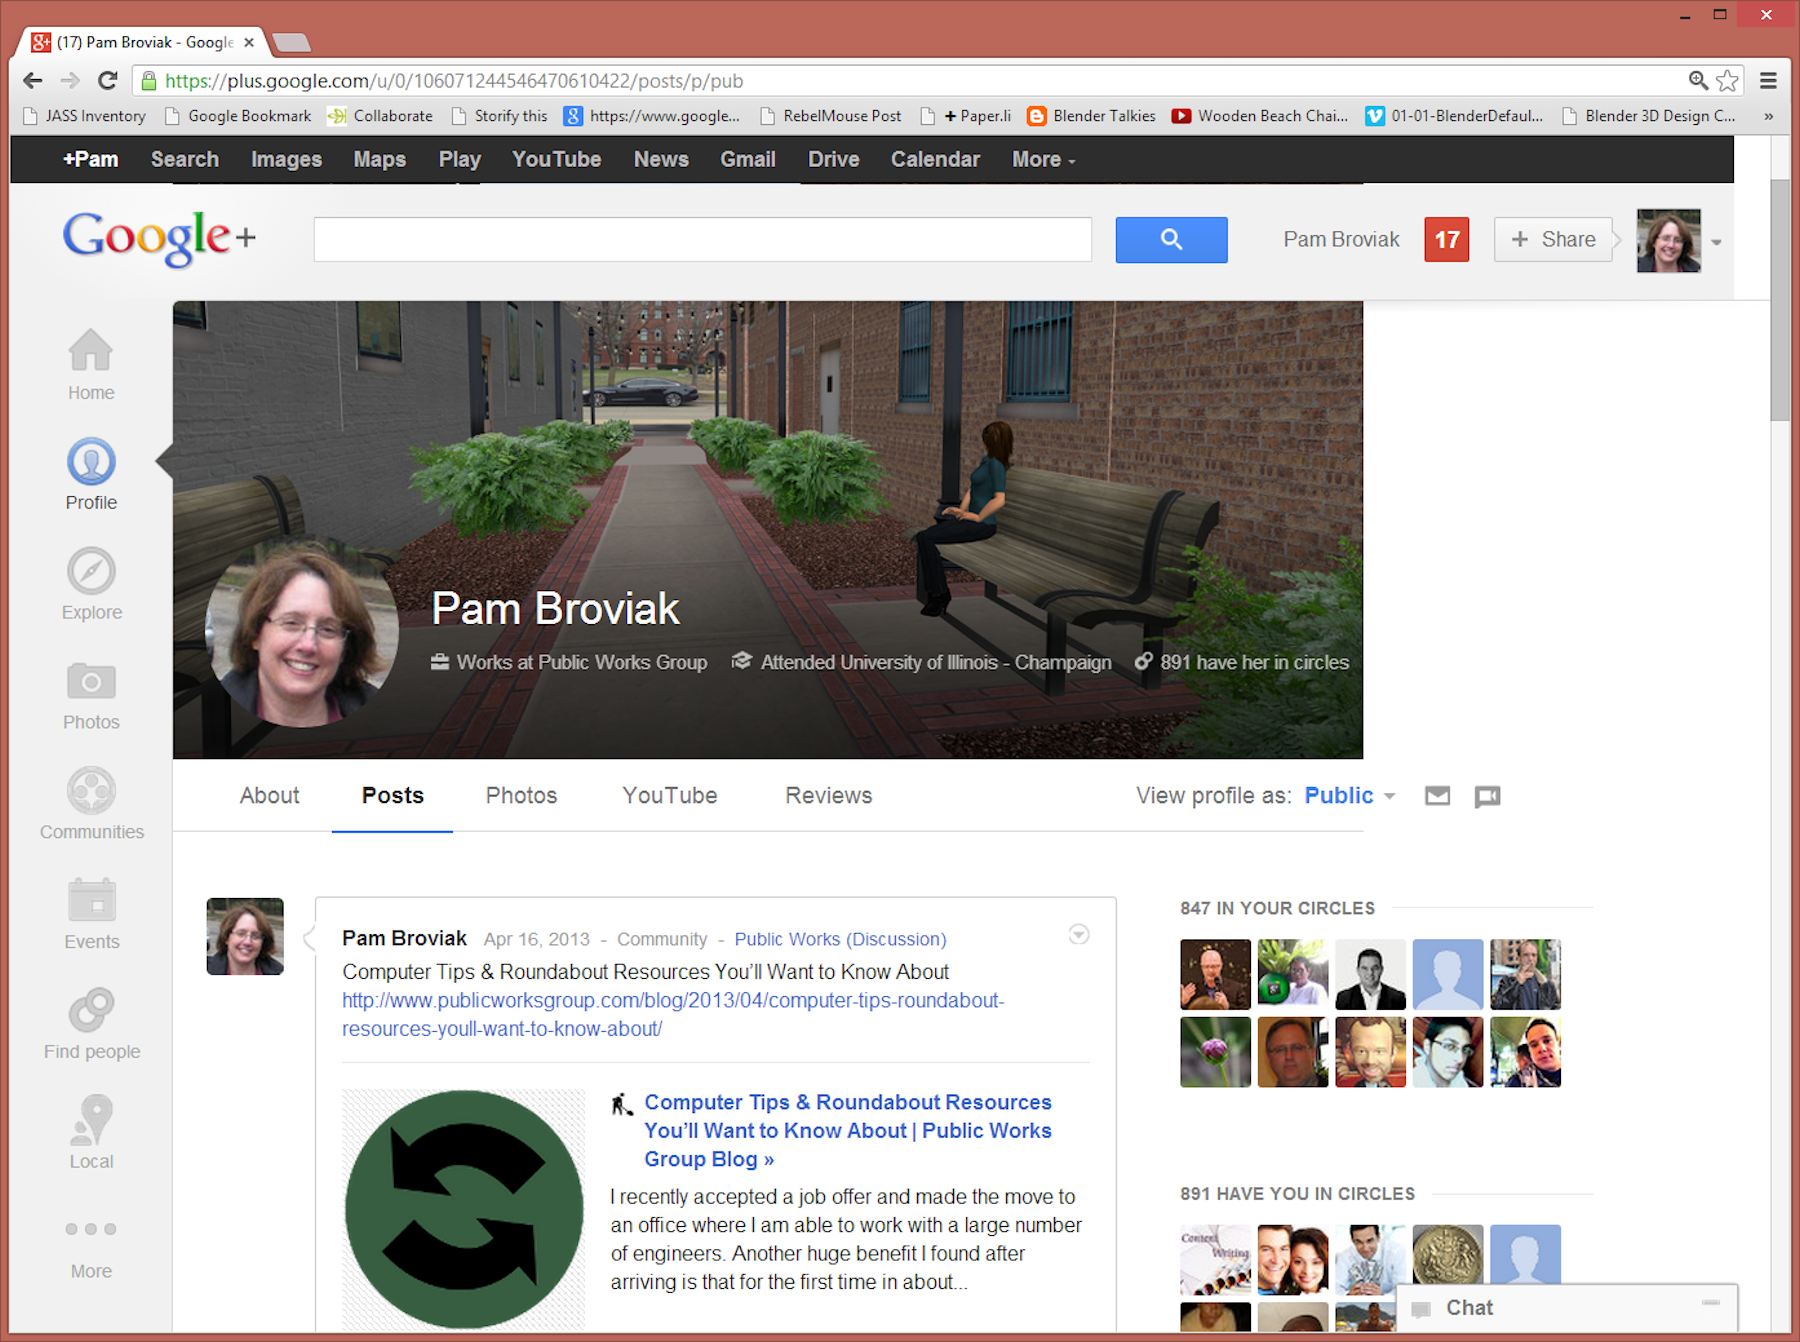The width and height of the screenshot is (1800, 1342).
Task: Click the vertical page scrollbar thumb
Action: coord(1780,300)
